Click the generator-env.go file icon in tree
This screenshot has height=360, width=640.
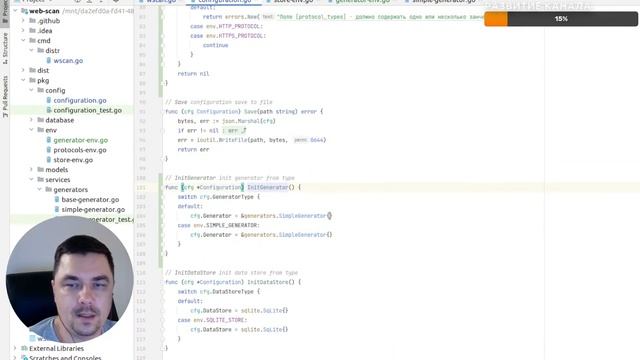coord(49,140)
